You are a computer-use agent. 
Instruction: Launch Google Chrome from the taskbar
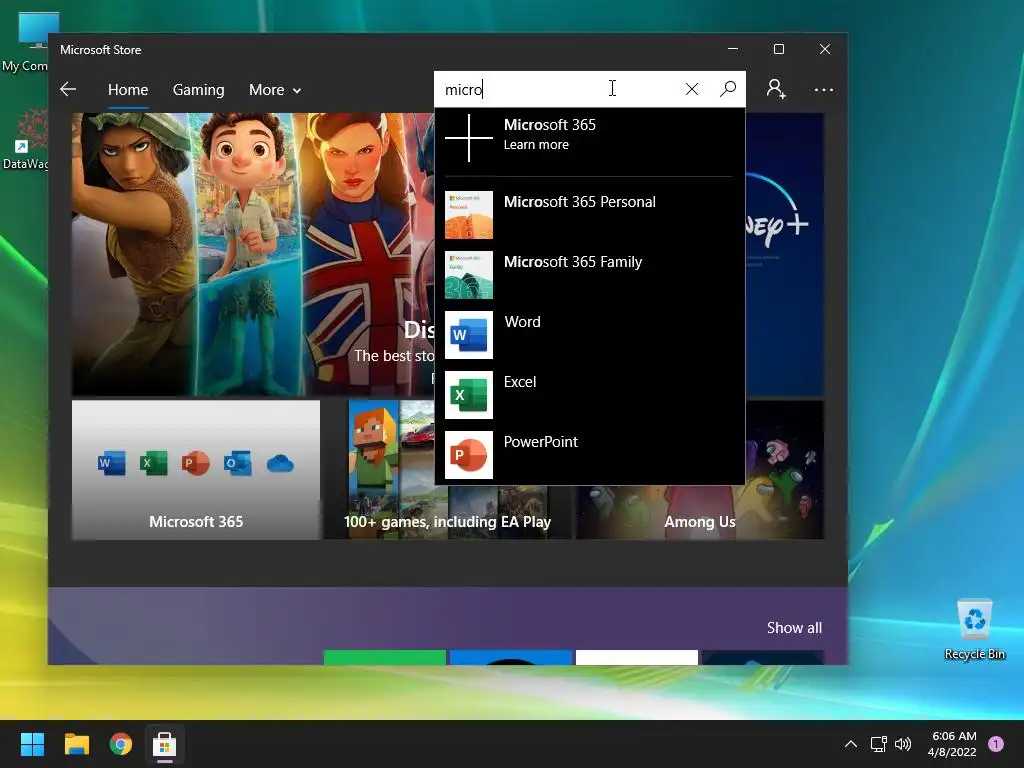pyautogui.click(x=121, y=744)
